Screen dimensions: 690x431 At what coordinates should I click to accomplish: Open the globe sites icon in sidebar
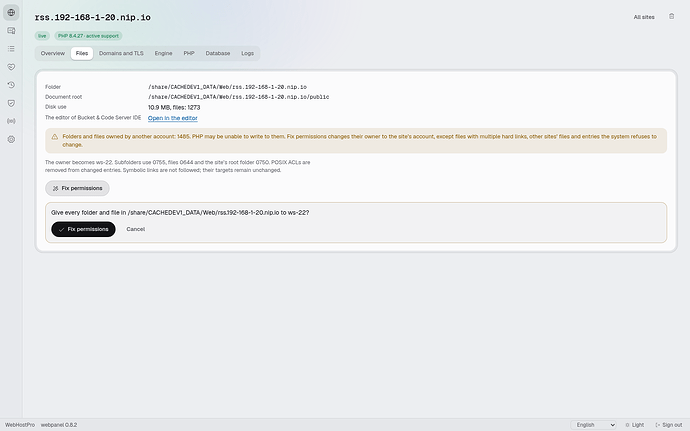[x=11, y=12]
